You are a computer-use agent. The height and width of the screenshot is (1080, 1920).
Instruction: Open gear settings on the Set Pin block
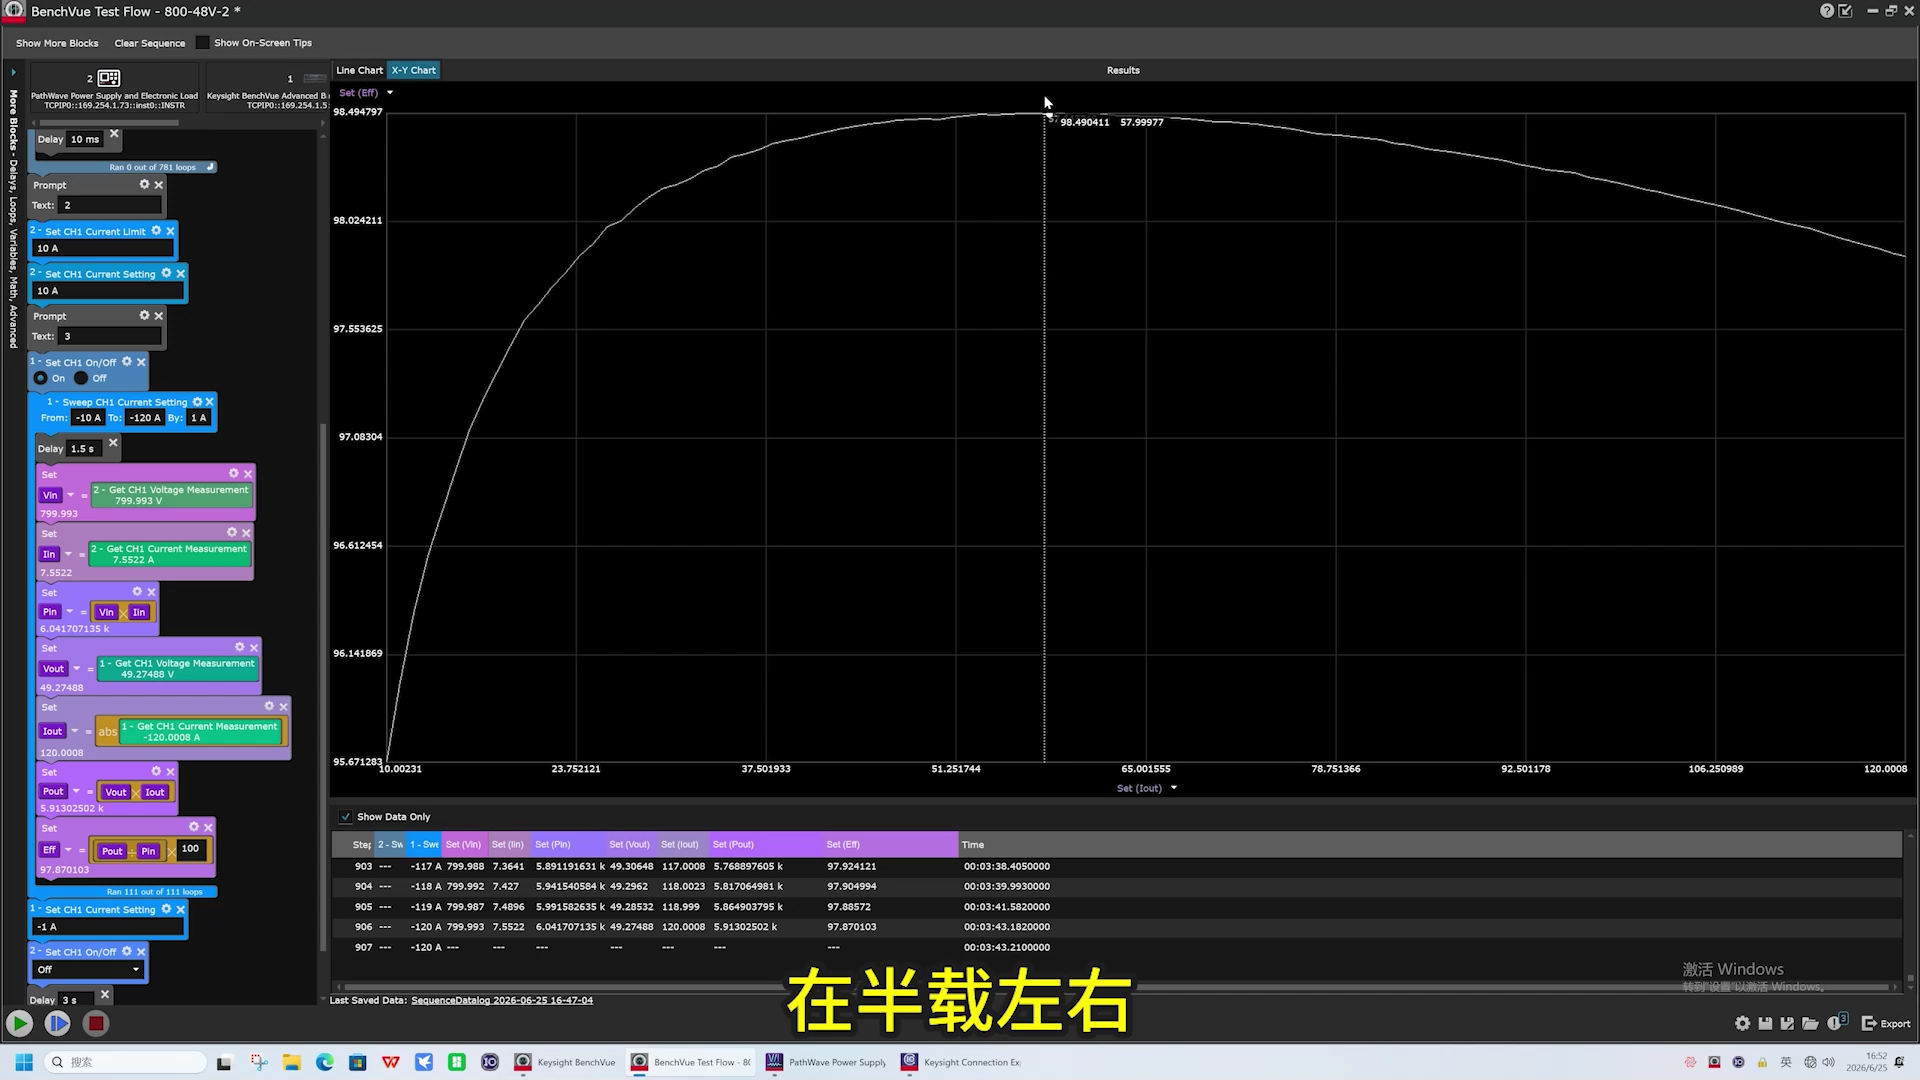click(x=138, y=592)
